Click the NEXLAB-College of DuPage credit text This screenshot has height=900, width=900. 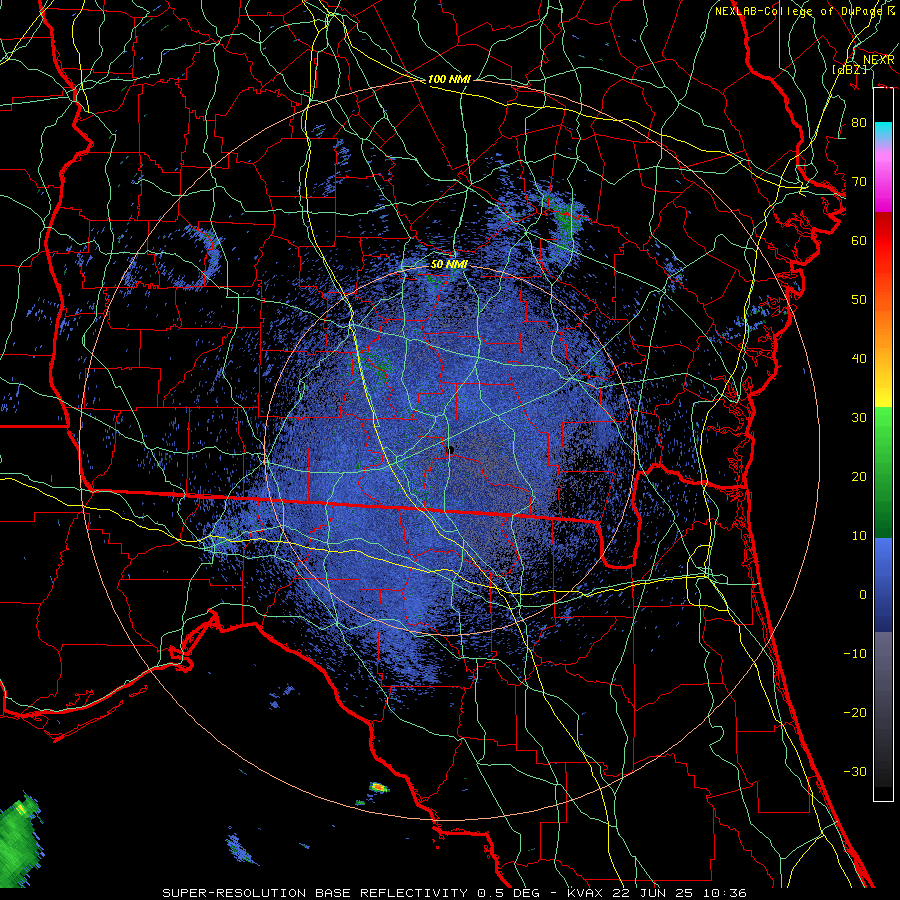point(804,11)
